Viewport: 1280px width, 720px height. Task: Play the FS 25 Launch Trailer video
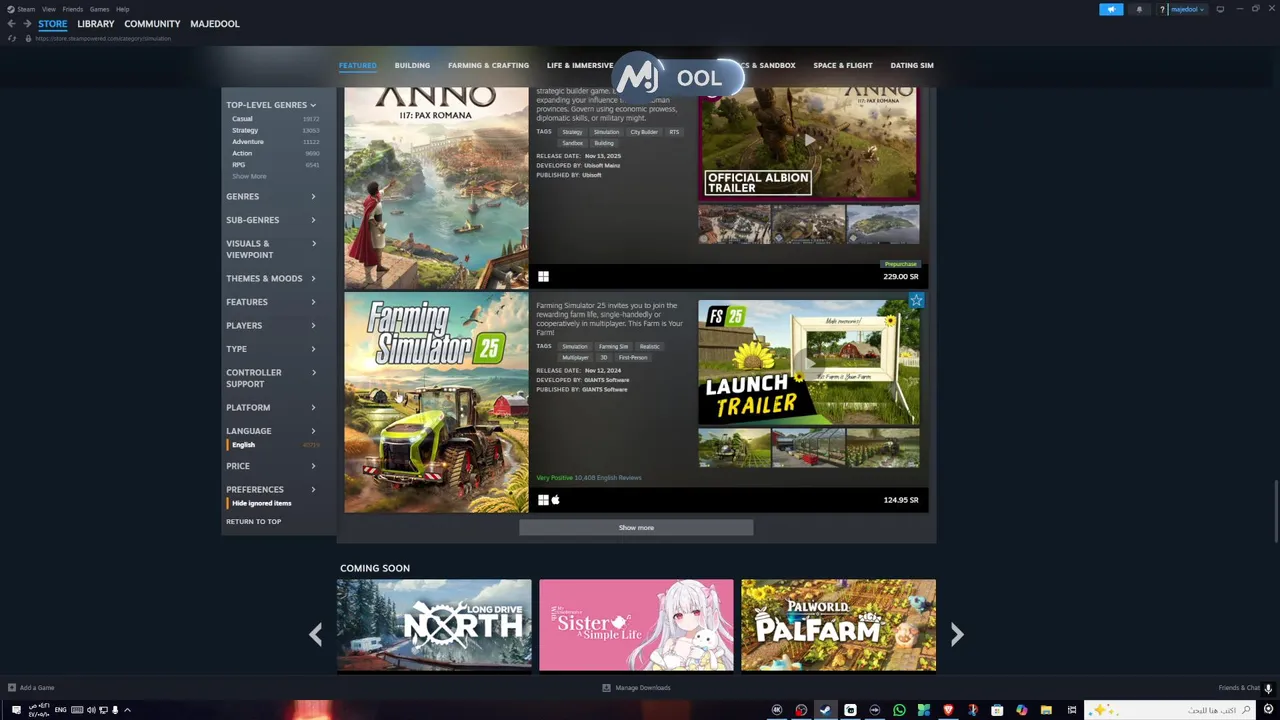(x=808, y=362)
